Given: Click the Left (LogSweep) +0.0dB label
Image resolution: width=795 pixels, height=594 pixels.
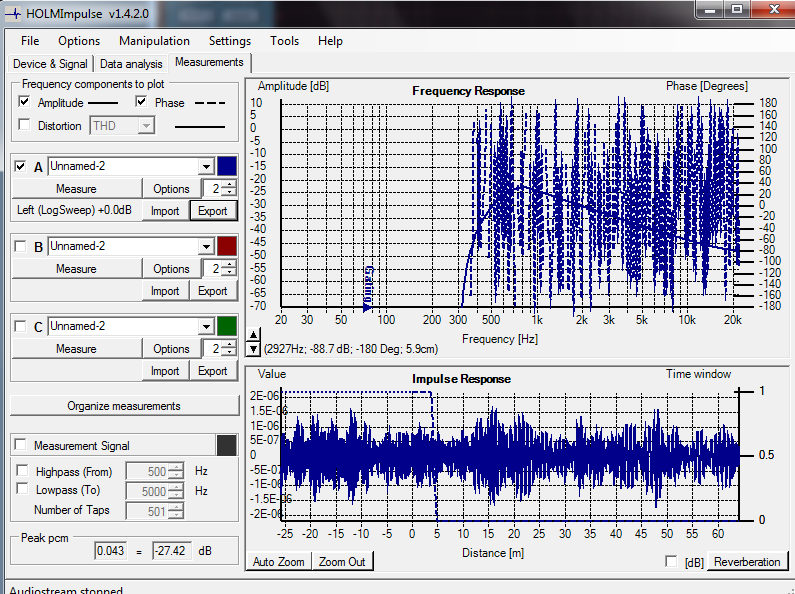Looking at the screenshot, I should click(x=75, y=210).
